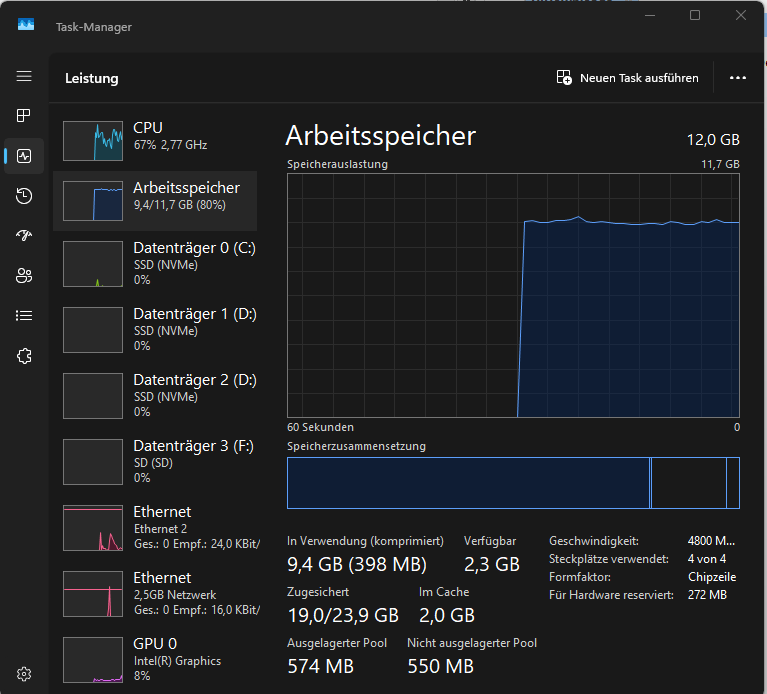
Task: Open Einstellungen gear icon at bottom left
Action: tap(24, 673)
